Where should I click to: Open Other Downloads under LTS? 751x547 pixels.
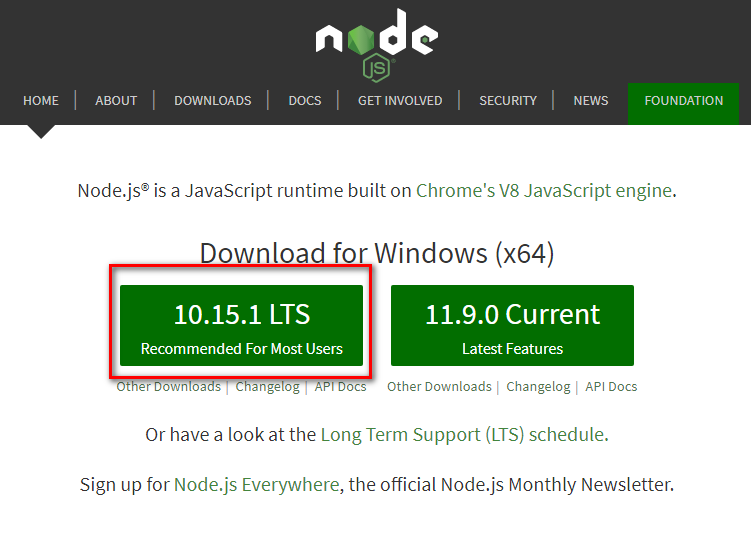coord(169,387)
